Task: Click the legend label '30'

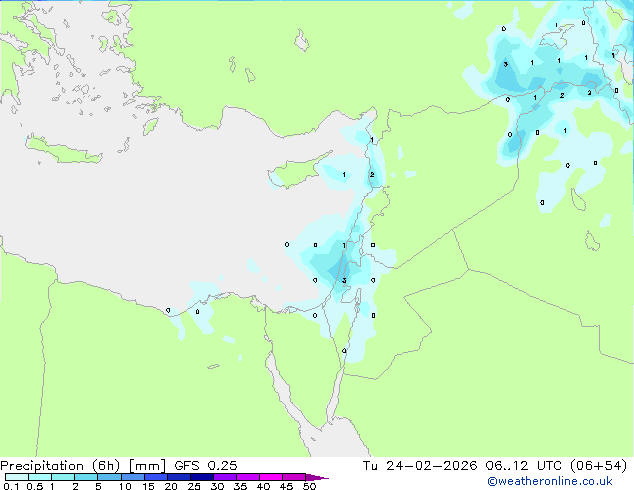Action: (217, 486)
